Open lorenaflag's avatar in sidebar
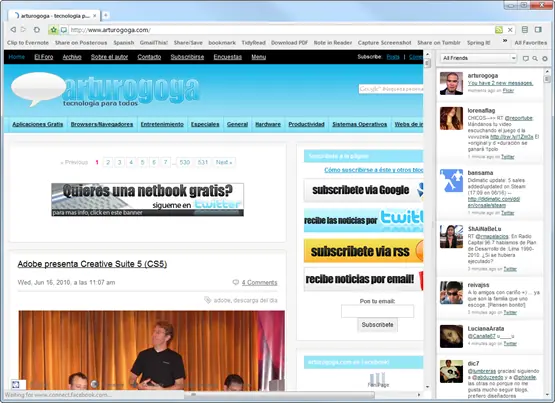Screen dimensions: 555x403 [x=451, y=119]
